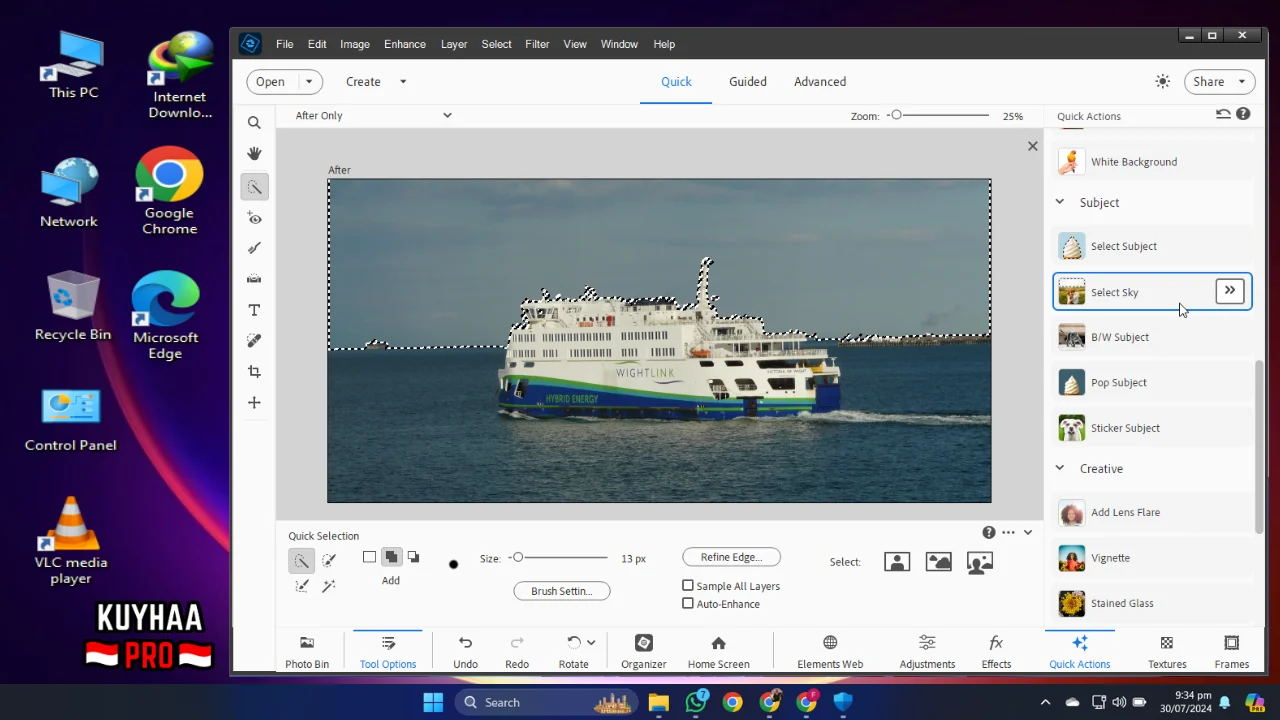Click Redo in bottom bar

coord(517,652)
